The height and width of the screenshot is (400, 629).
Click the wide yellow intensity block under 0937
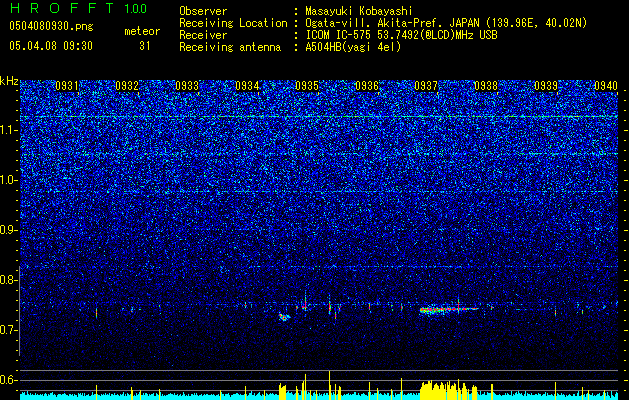coord(448,390)
